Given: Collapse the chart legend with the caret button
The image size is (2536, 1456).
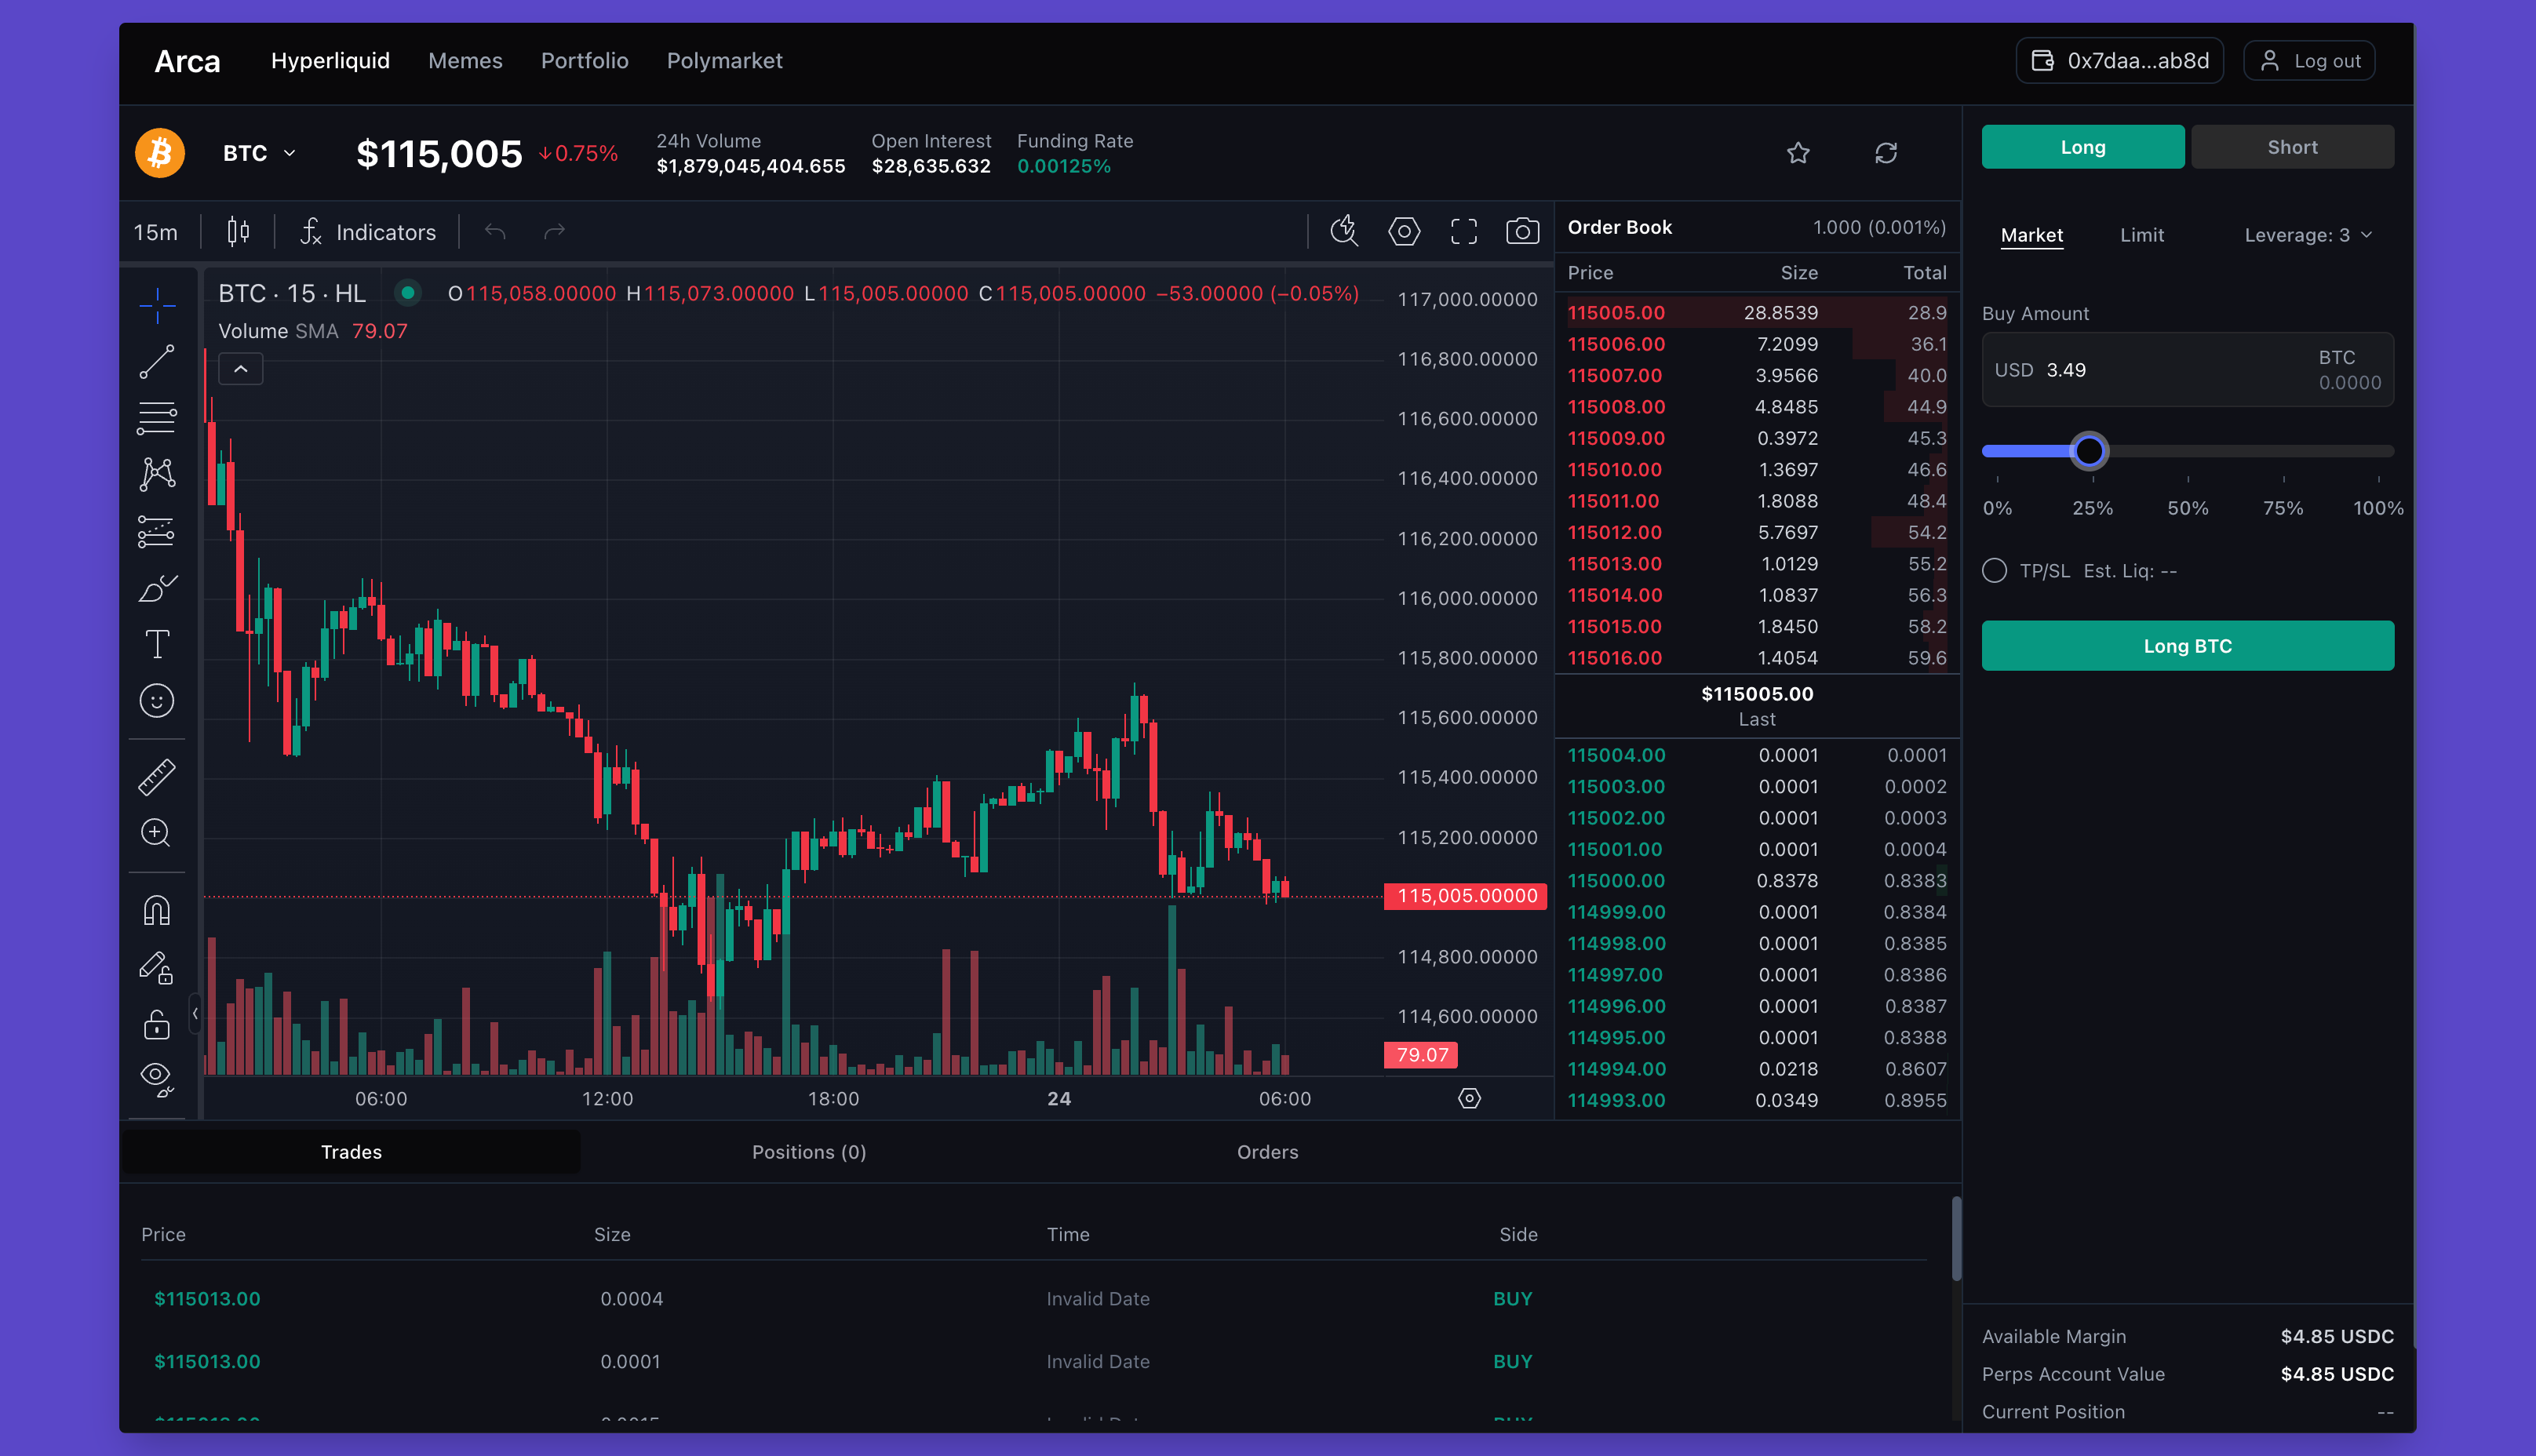Looking at the screenshot, I should [241, 369].
